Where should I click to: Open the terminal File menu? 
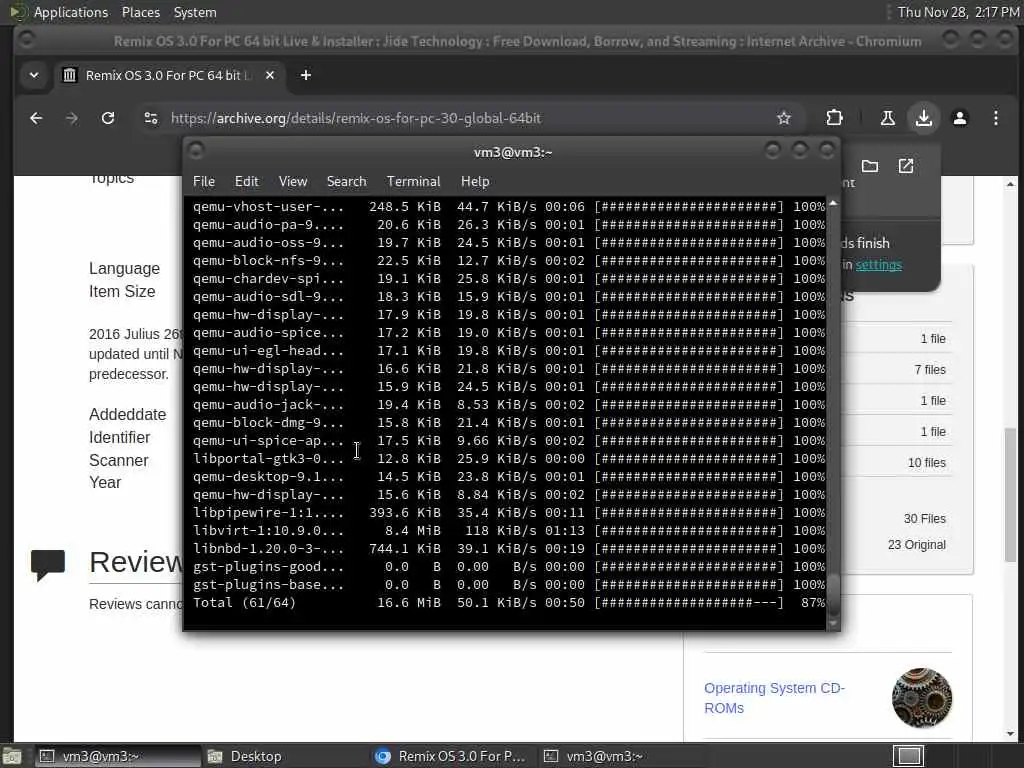[204, 182]
